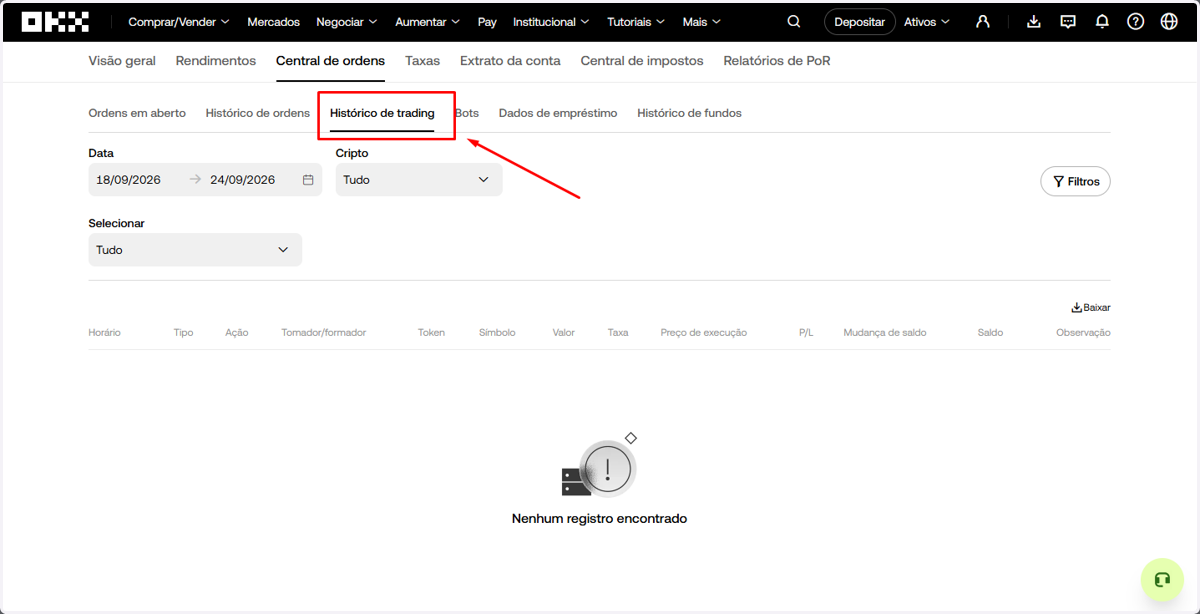The image size is (1200, 614).
Task: Click the Tomador/formador column header
Action: (324, 332)
